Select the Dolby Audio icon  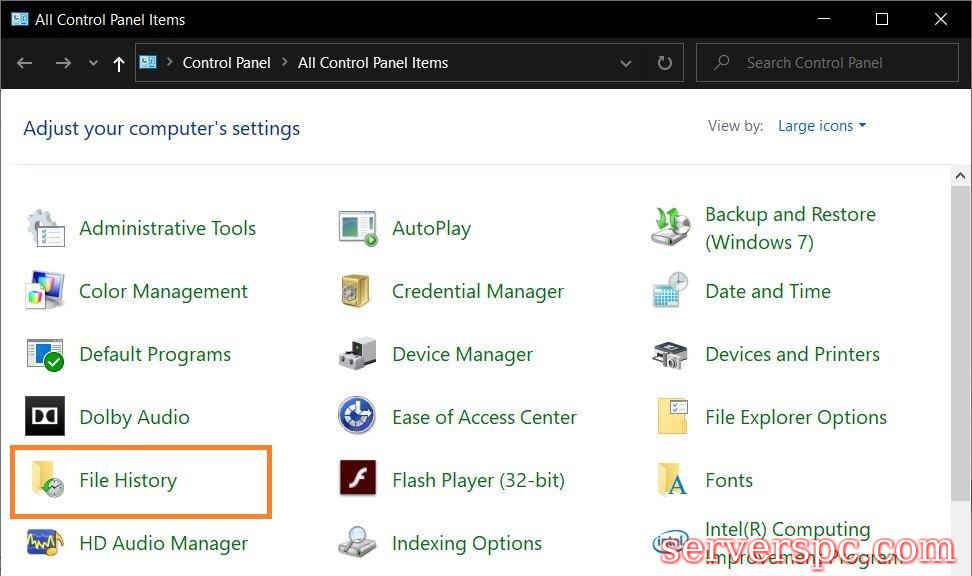tap(45, 418)
